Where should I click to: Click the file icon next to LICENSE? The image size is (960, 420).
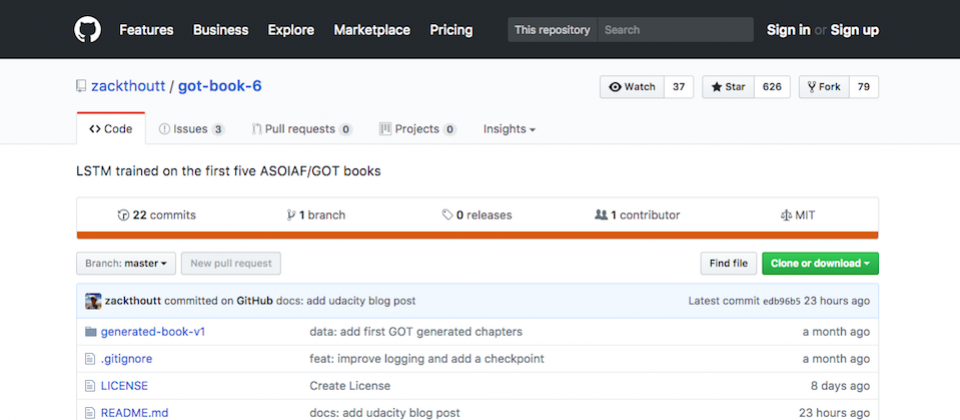pos(90,386)
